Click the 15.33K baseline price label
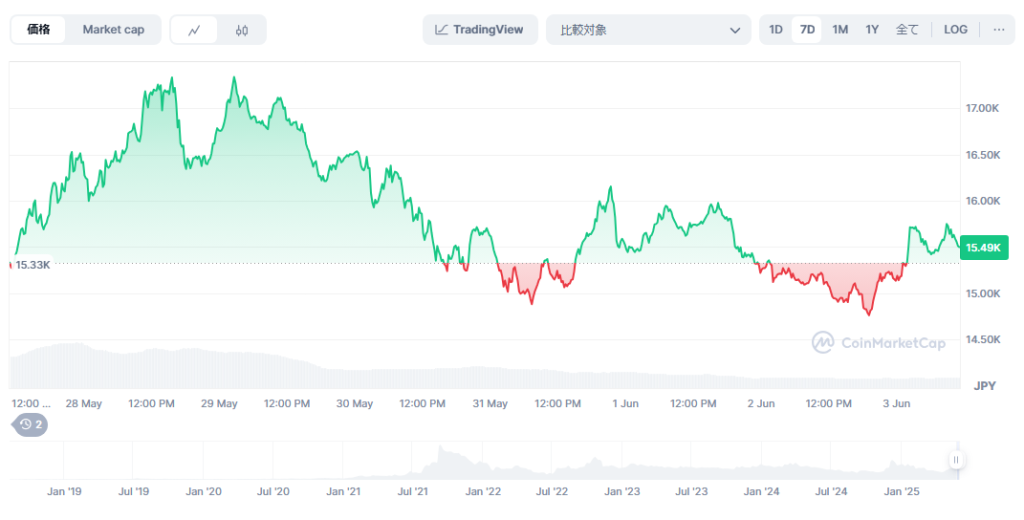 coord(32,265)
